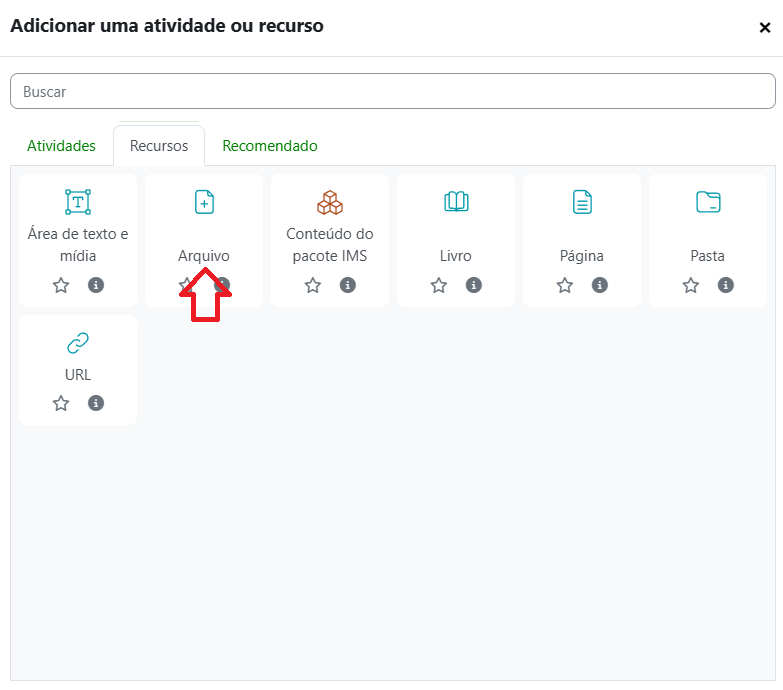Select the Conteúdo do pacote IMS icon

(330, 202)
